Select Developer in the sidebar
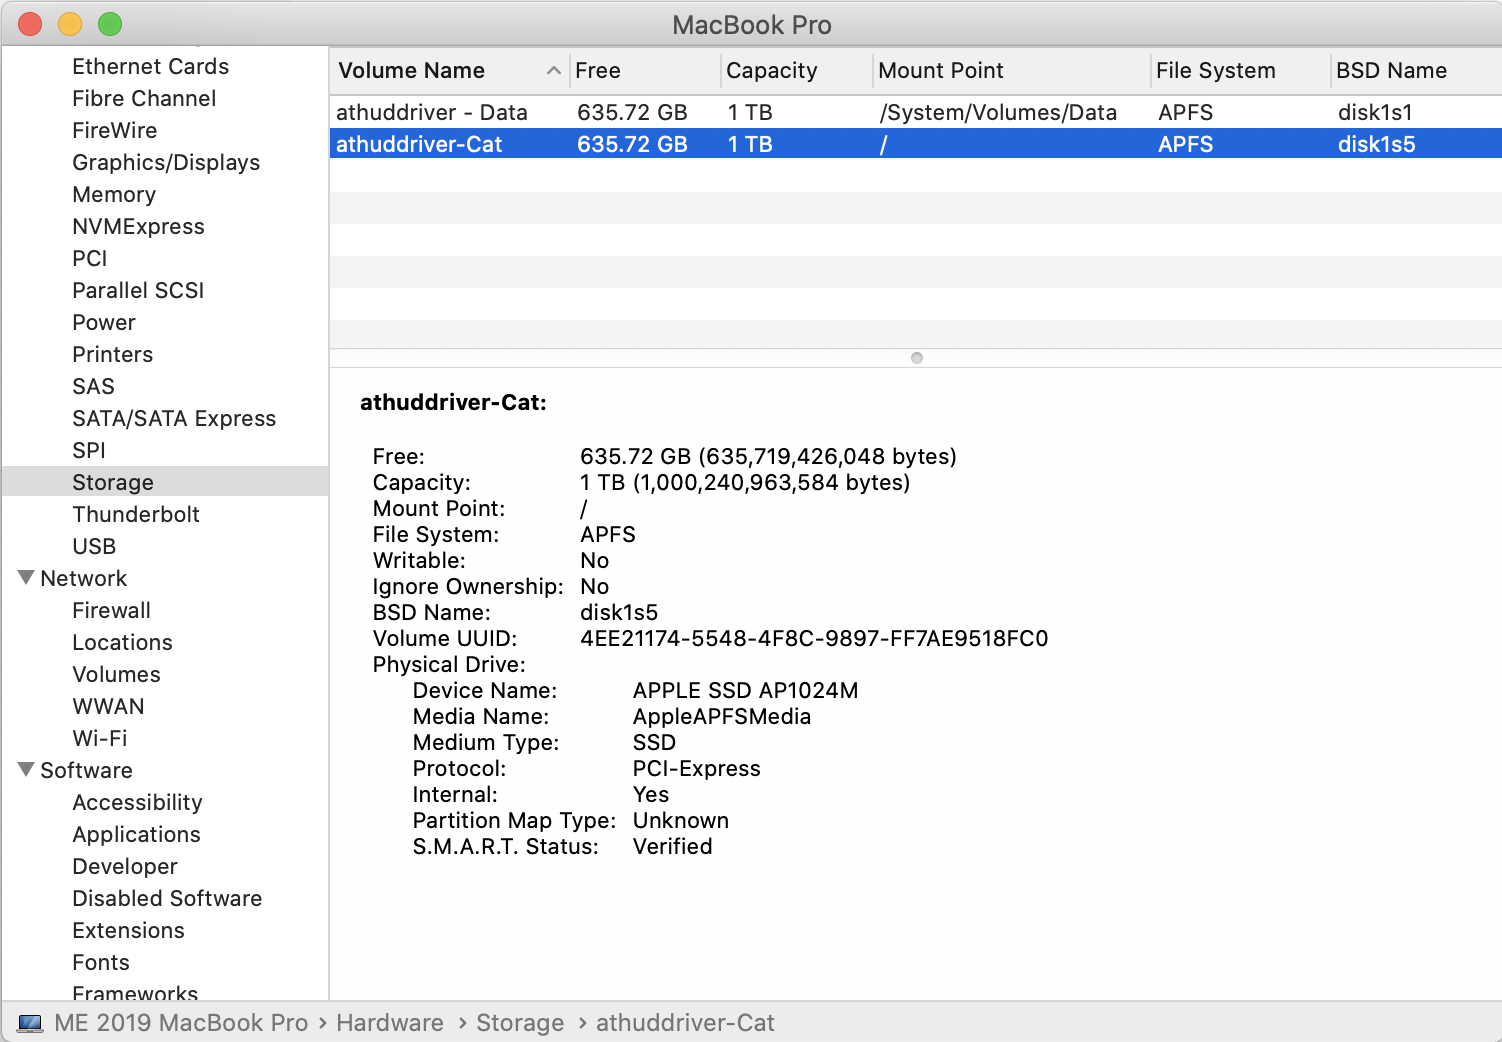The image size is (1502, 1042). click(125, 866)
